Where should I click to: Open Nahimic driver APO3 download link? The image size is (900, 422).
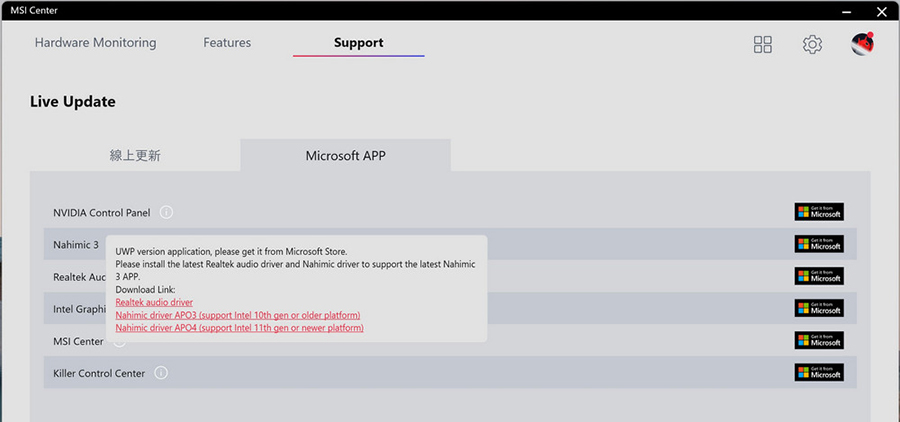[238, 315]
